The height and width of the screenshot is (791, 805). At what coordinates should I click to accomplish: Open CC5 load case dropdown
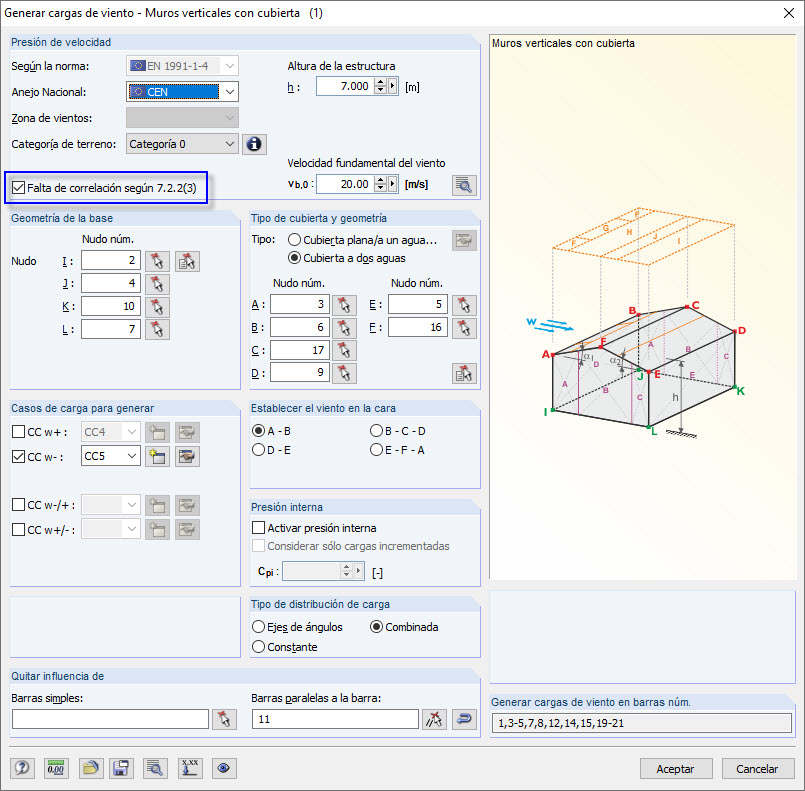click(132, 456)
